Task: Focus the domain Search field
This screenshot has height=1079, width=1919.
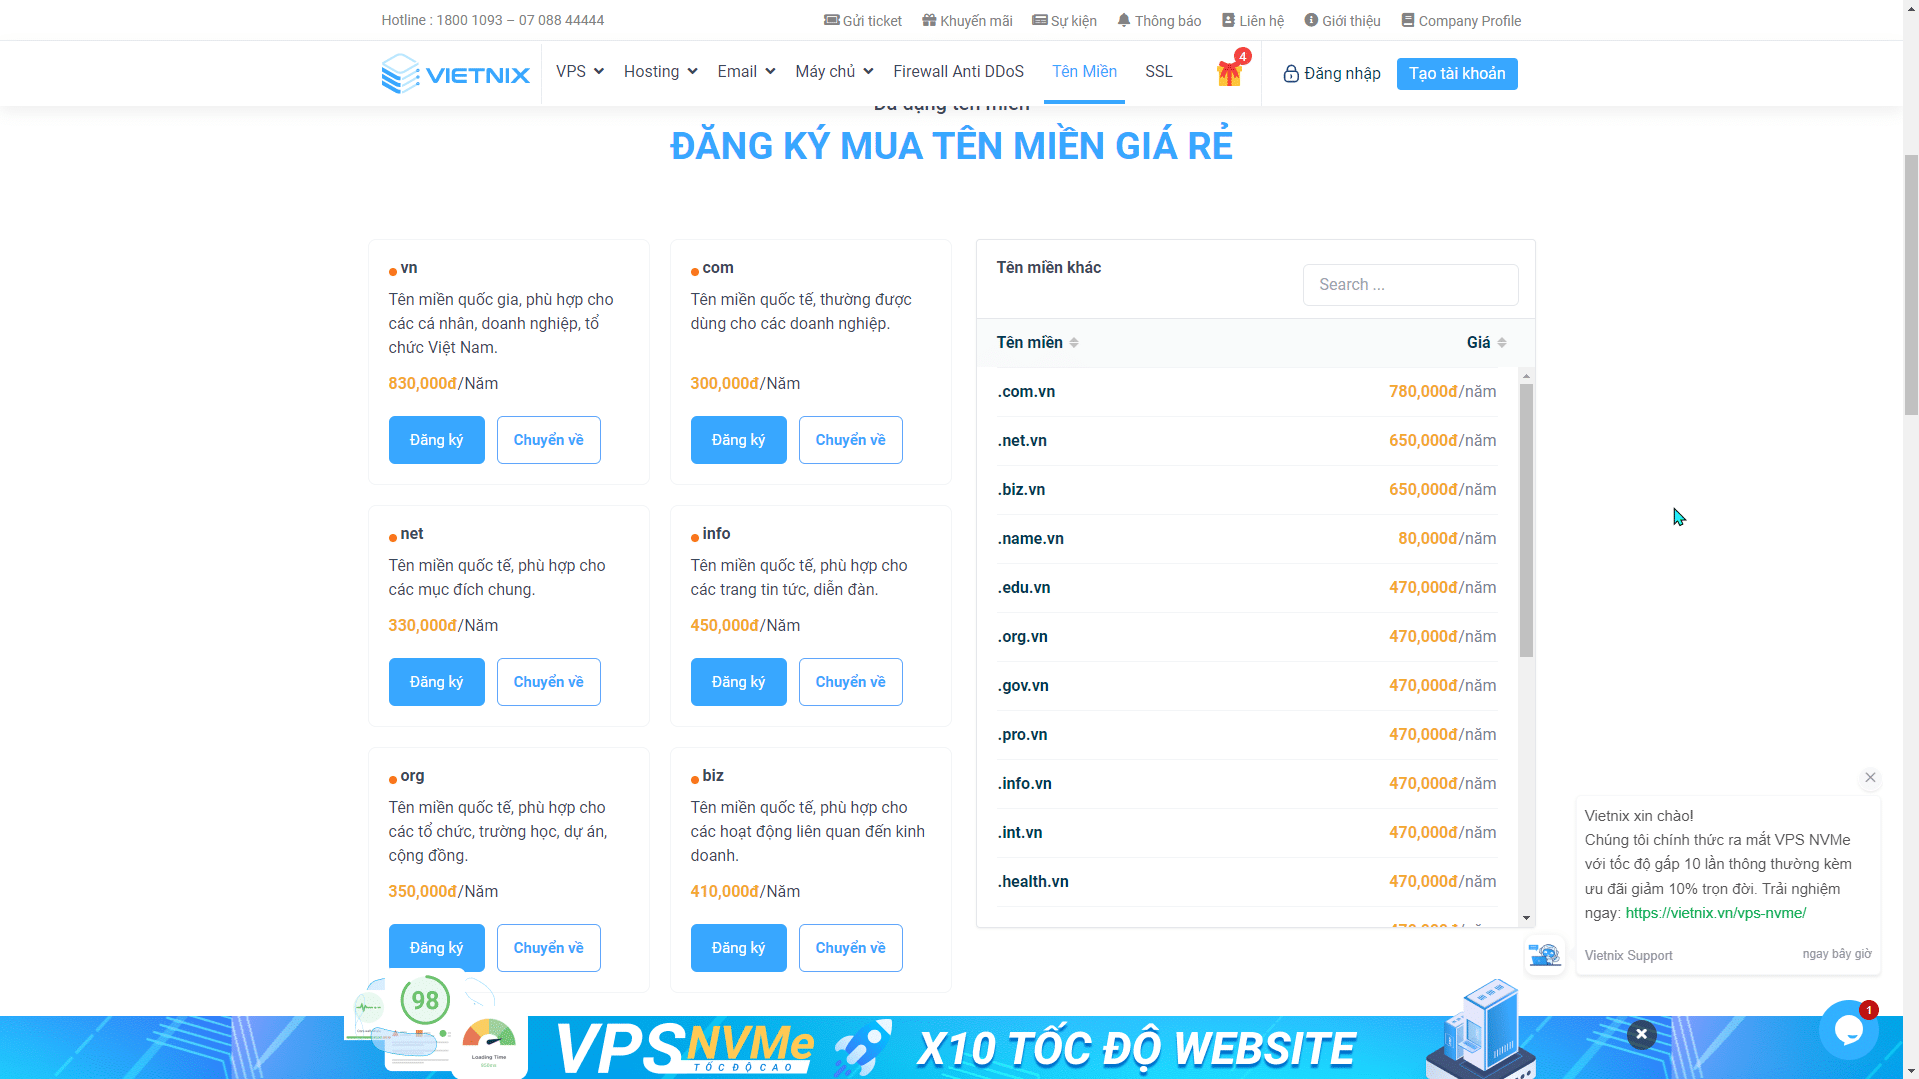Action: tap(1410, 285)
